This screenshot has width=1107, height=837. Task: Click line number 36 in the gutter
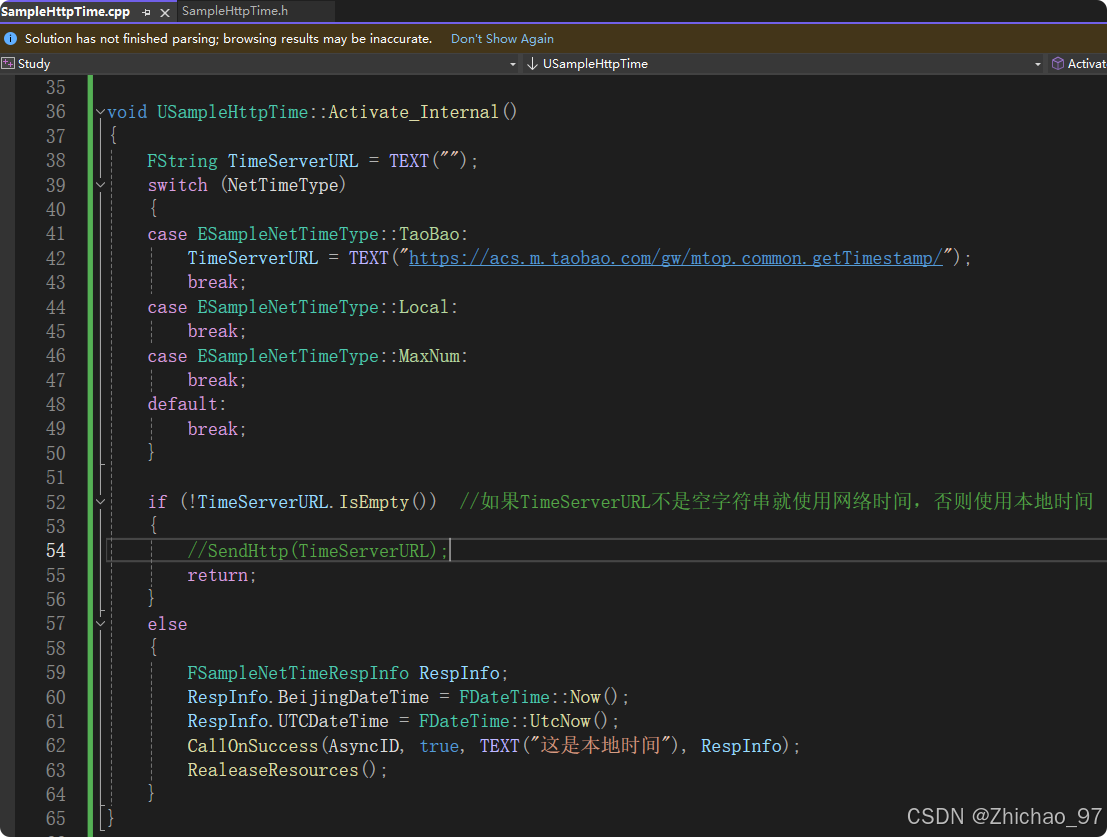click(x=56, y=112)
